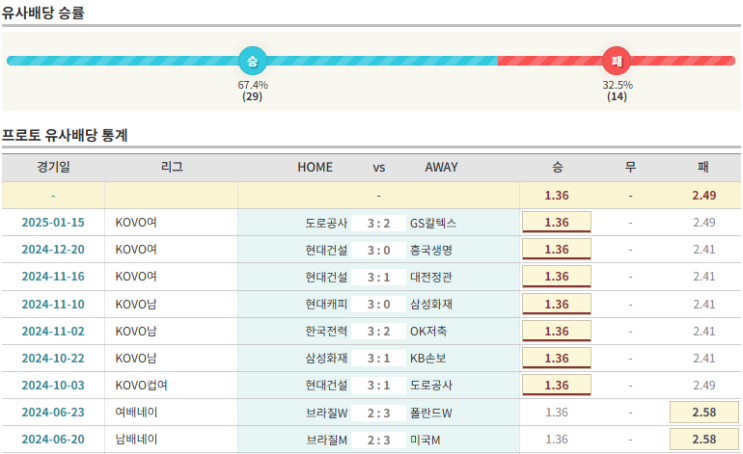
Task: Click the highlighted 1.36 odds for 한국전력 vs OK저축
Action: click(x=556, y=331)
